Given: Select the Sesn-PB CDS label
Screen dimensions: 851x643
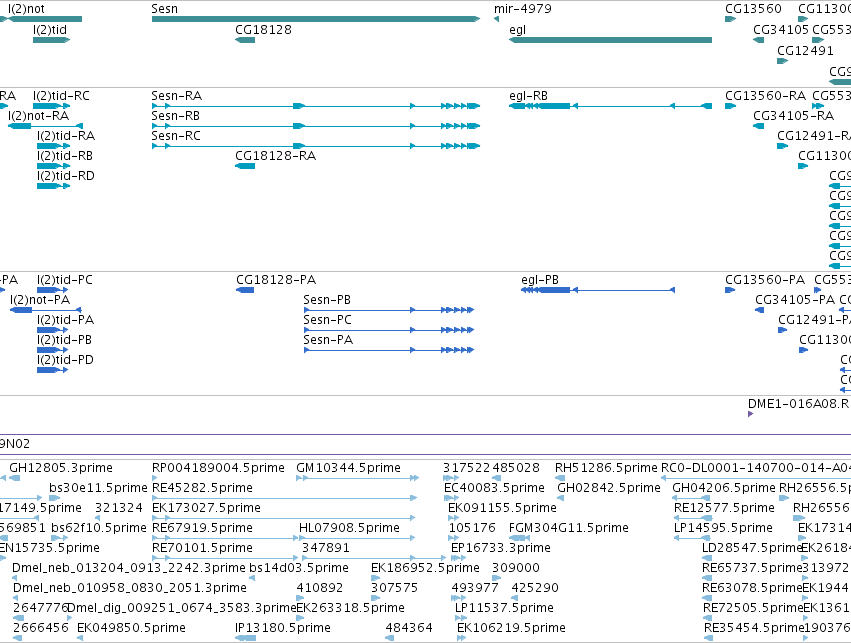Looking at the screenshot, I should (327, 300).
